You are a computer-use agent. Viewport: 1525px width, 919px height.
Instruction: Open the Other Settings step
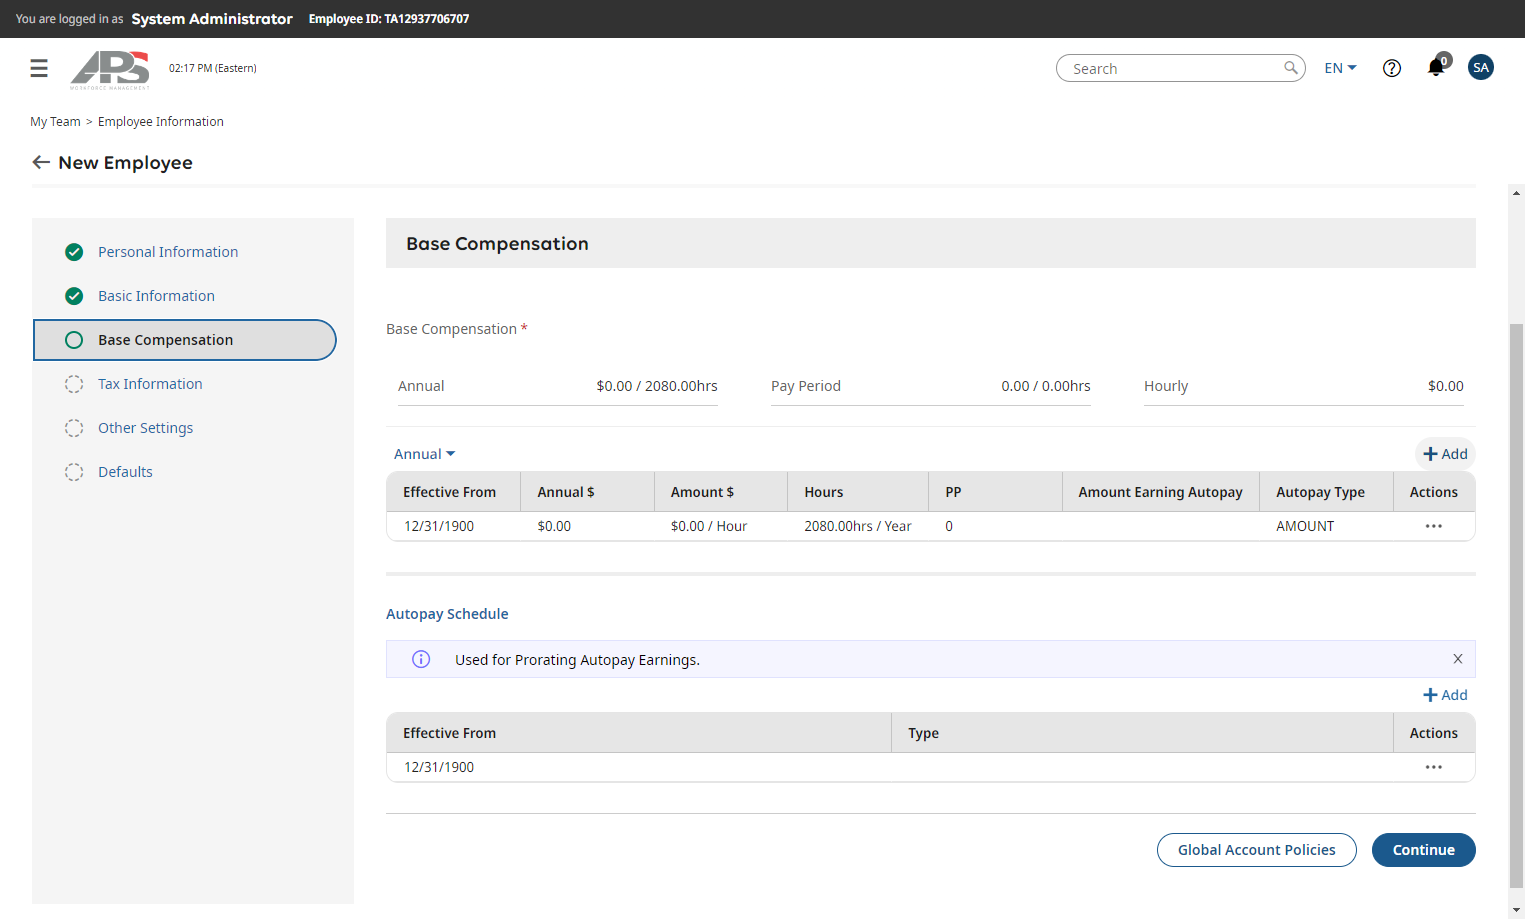point(145,428)
